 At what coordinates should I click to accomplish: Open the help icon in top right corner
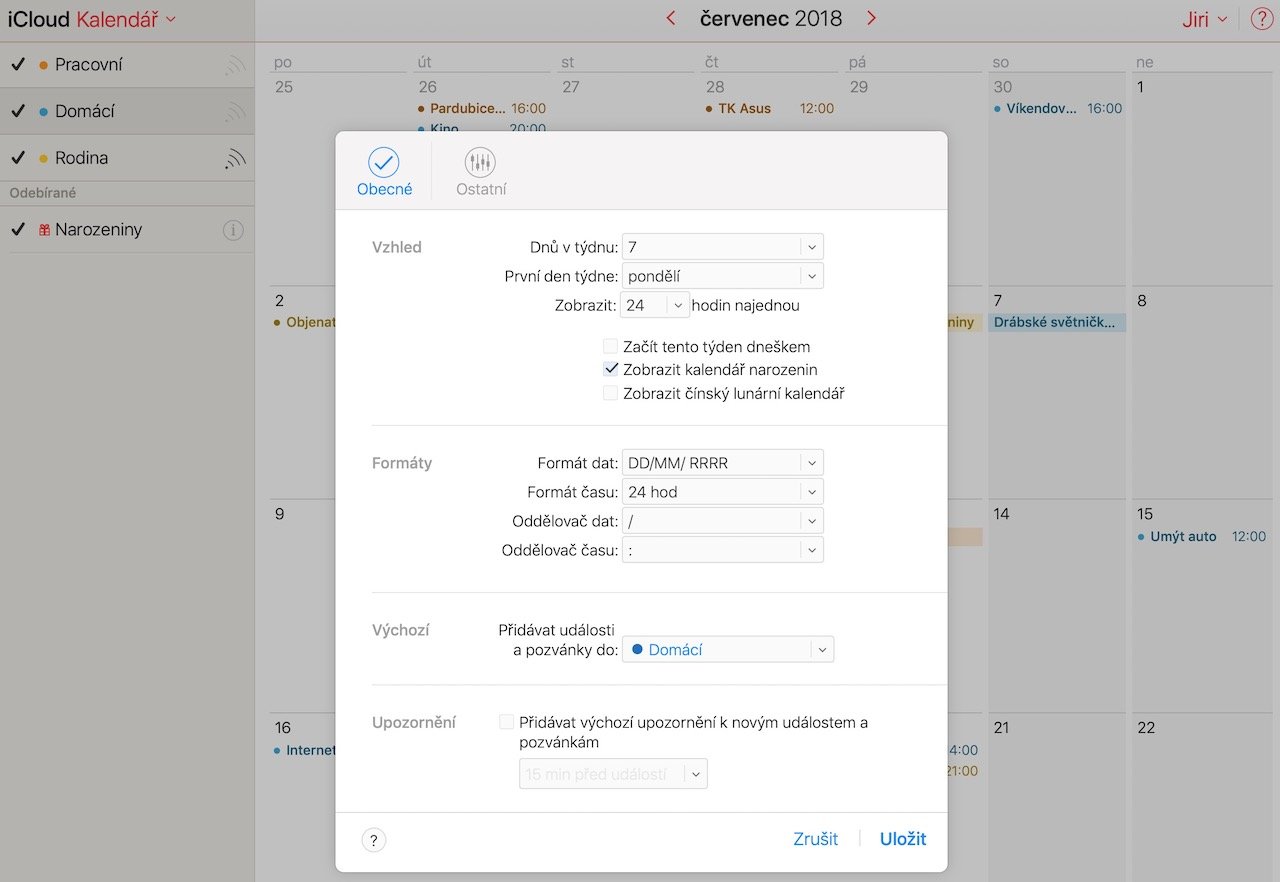[x=1261, y=19]
